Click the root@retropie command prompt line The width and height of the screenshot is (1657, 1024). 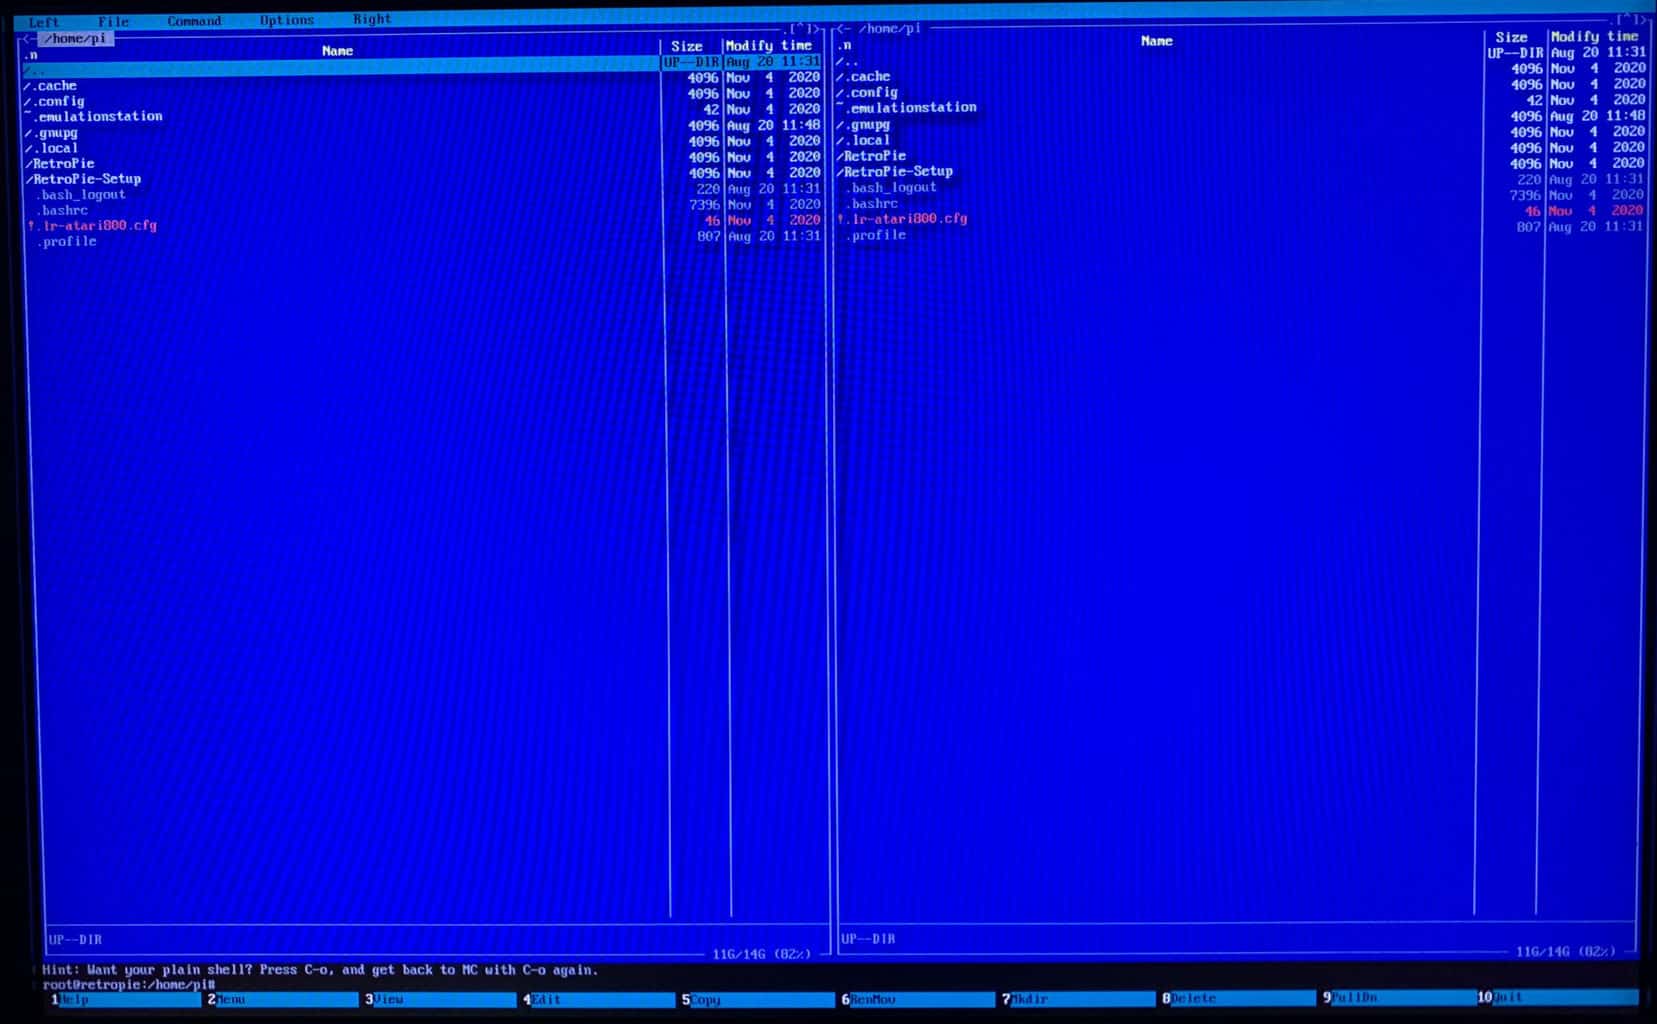130,985
